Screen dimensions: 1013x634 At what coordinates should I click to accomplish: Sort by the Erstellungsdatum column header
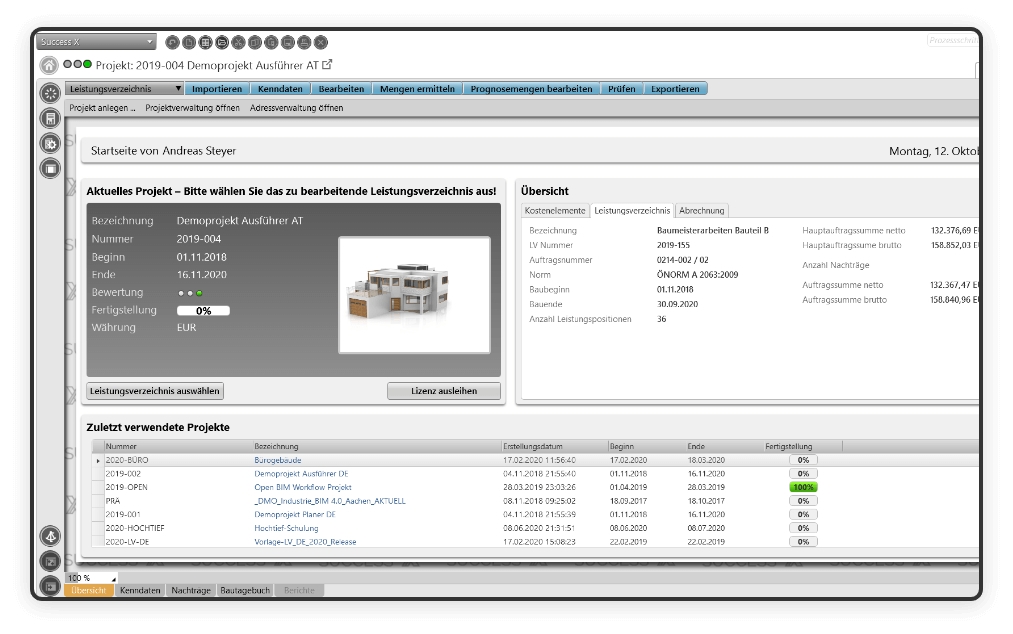(x=555, y=446)
